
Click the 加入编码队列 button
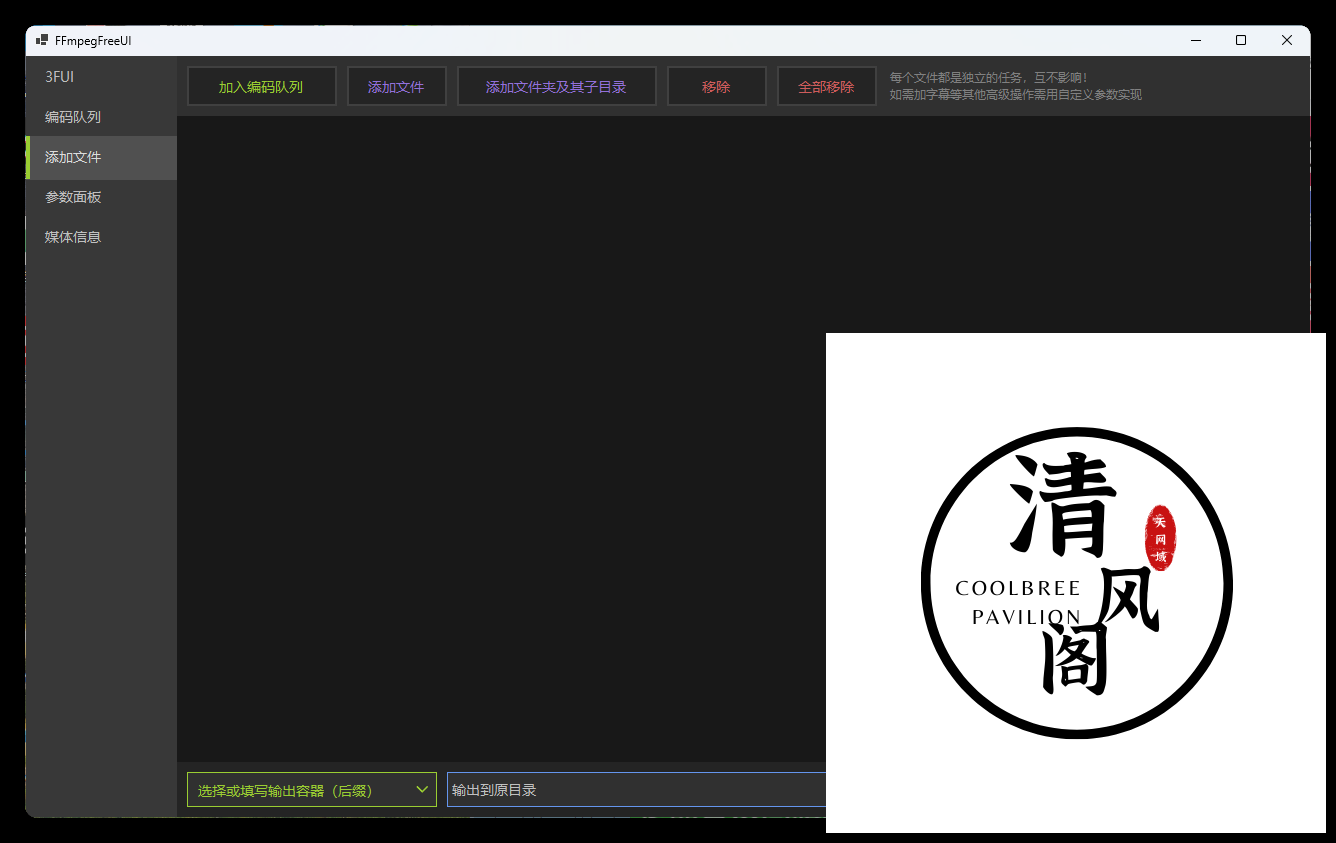coord(261,87)
